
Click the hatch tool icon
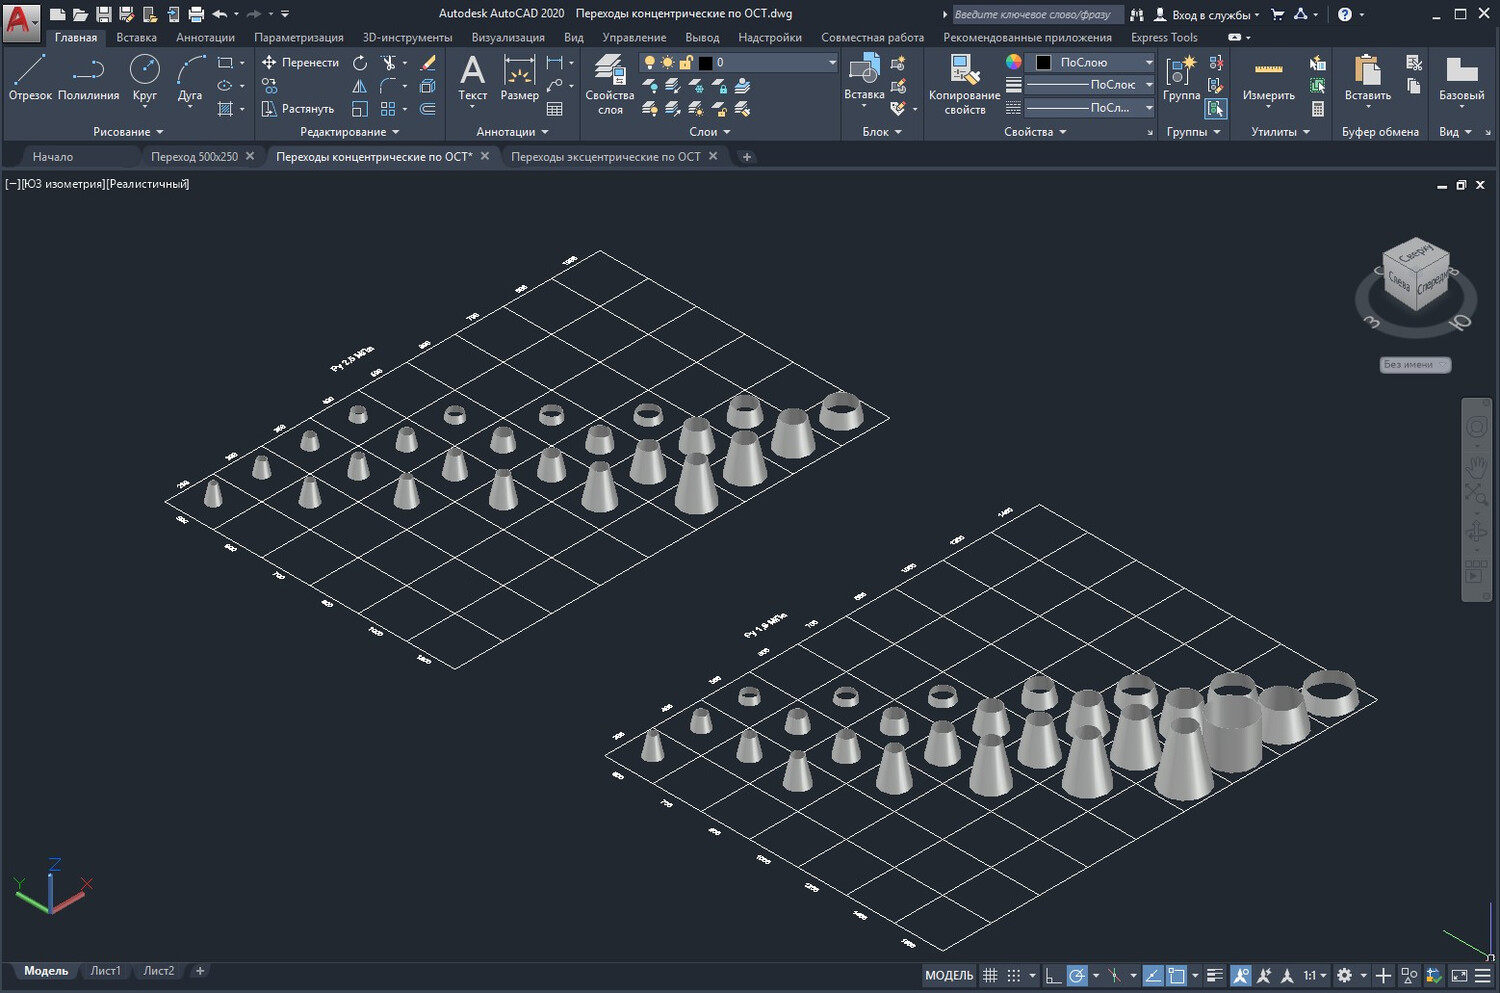[x=225, y=108]
